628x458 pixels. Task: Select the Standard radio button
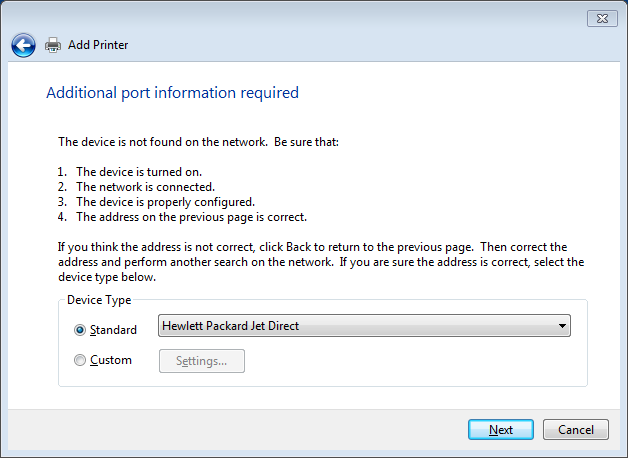[x=80, y=330]
